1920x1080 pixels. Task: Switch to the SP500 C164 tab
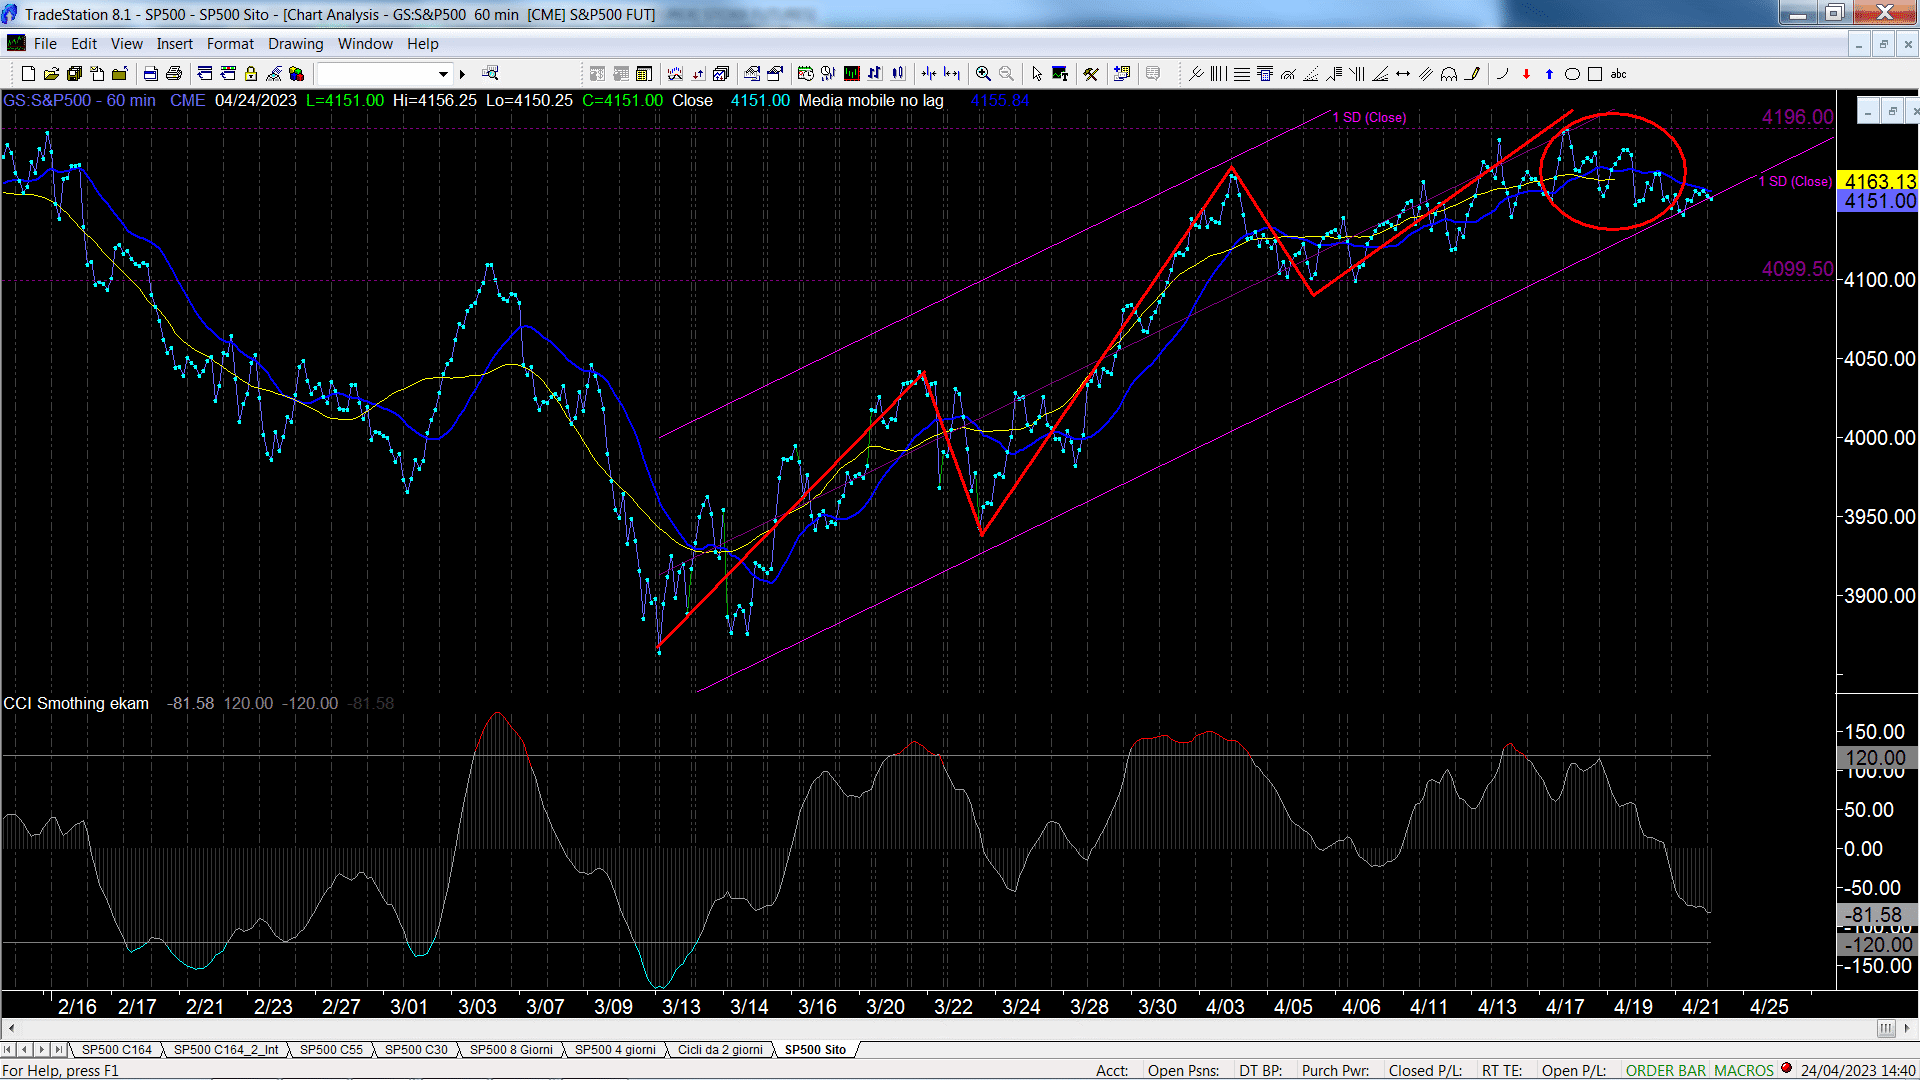coord(116,1050)
